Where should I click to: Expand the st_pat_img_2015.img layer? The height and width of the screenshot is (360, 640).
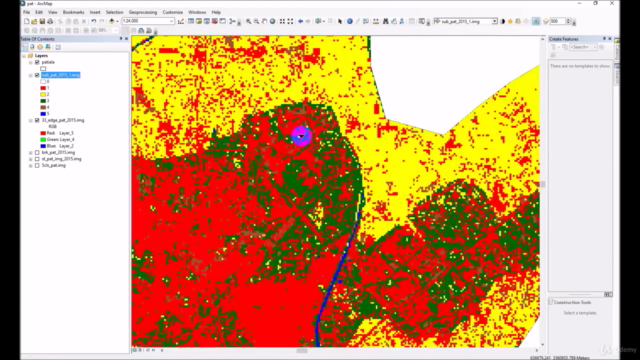point(31,159)
